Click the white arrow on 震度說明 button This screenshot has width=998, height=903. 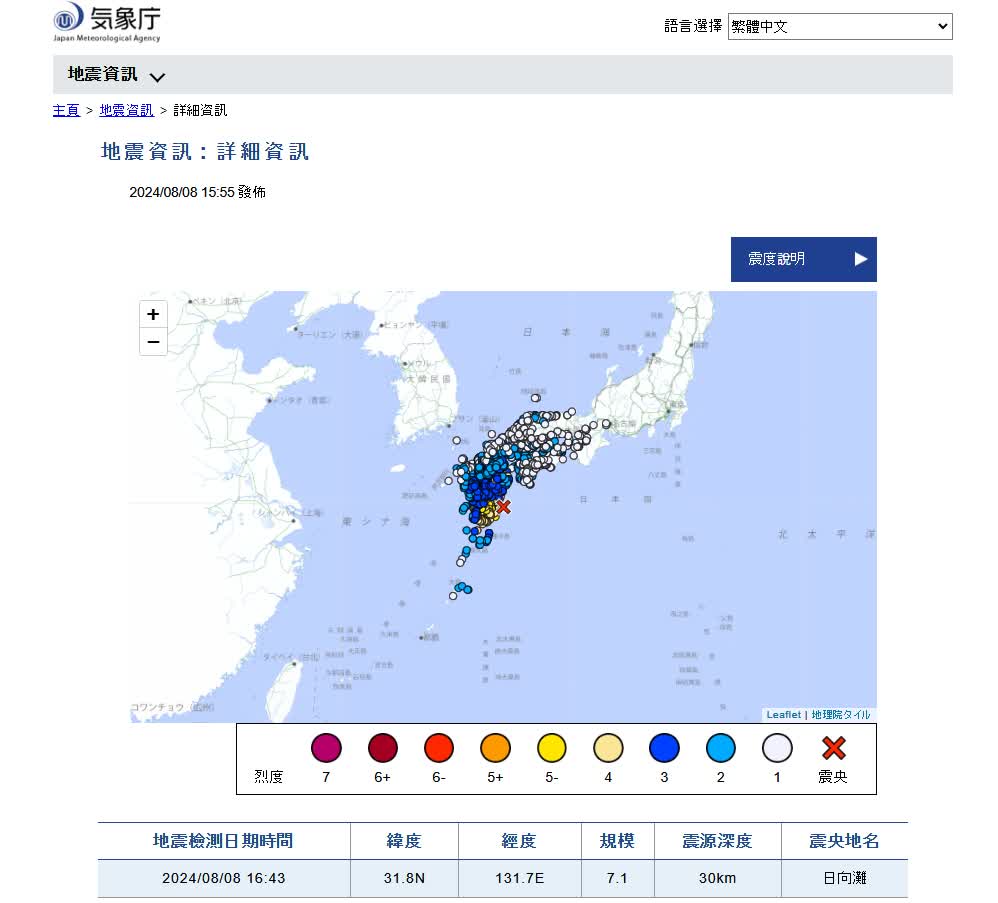coord(860,259)
